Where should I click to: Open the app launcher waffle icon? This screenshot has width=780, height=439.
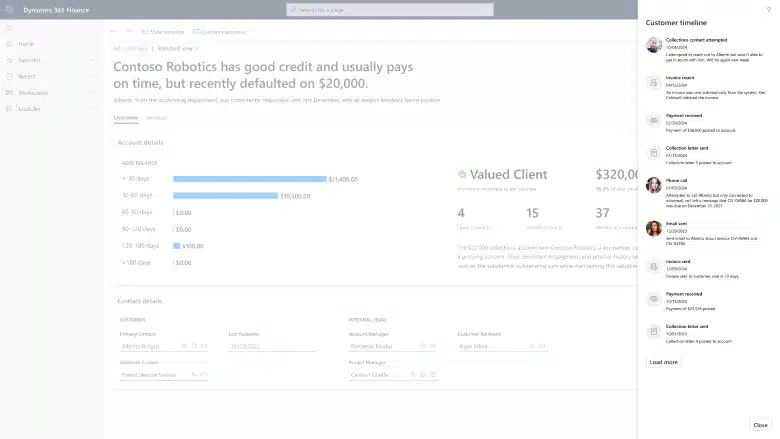coord(9,9)
